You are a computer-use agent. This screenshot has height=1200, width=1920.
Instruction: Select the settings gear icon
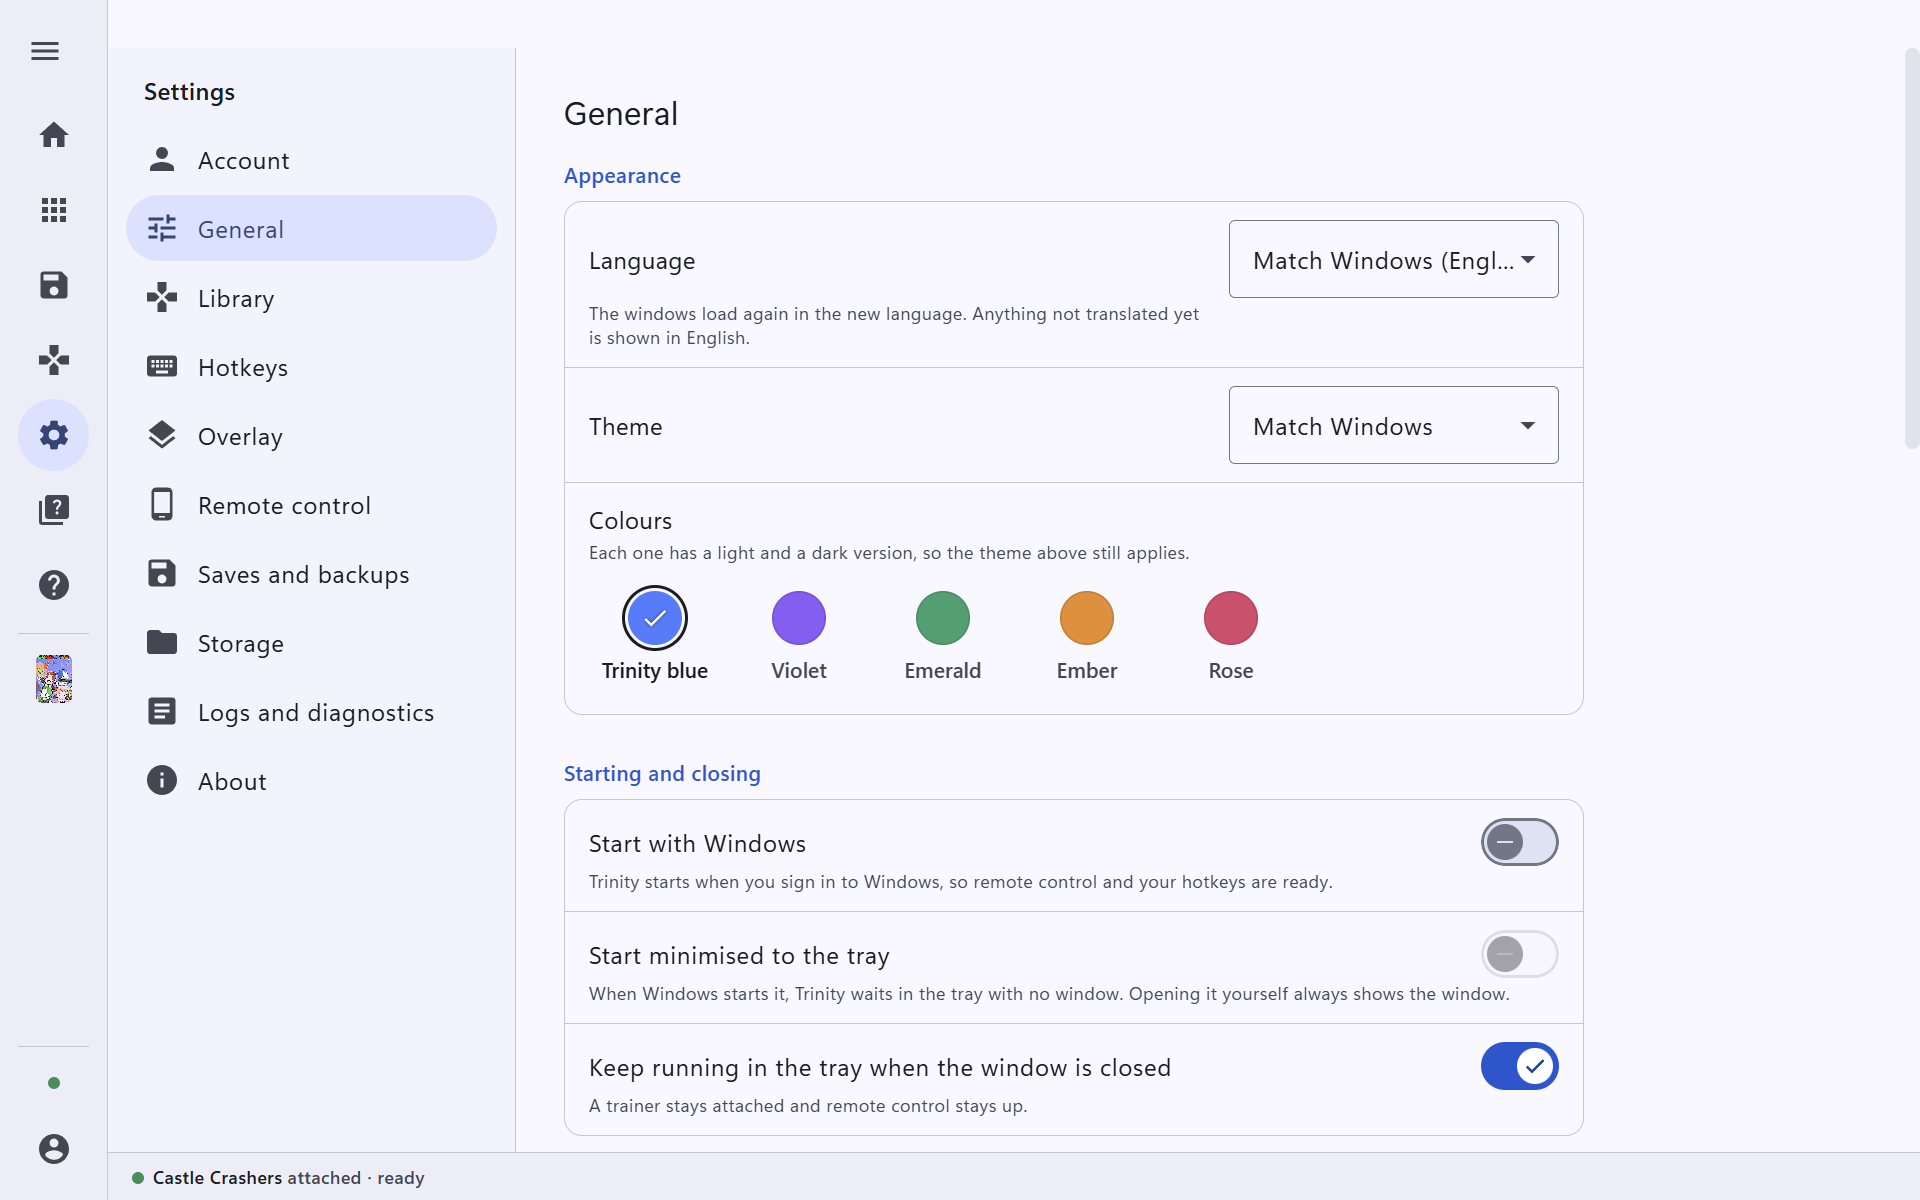click(54, 435)
